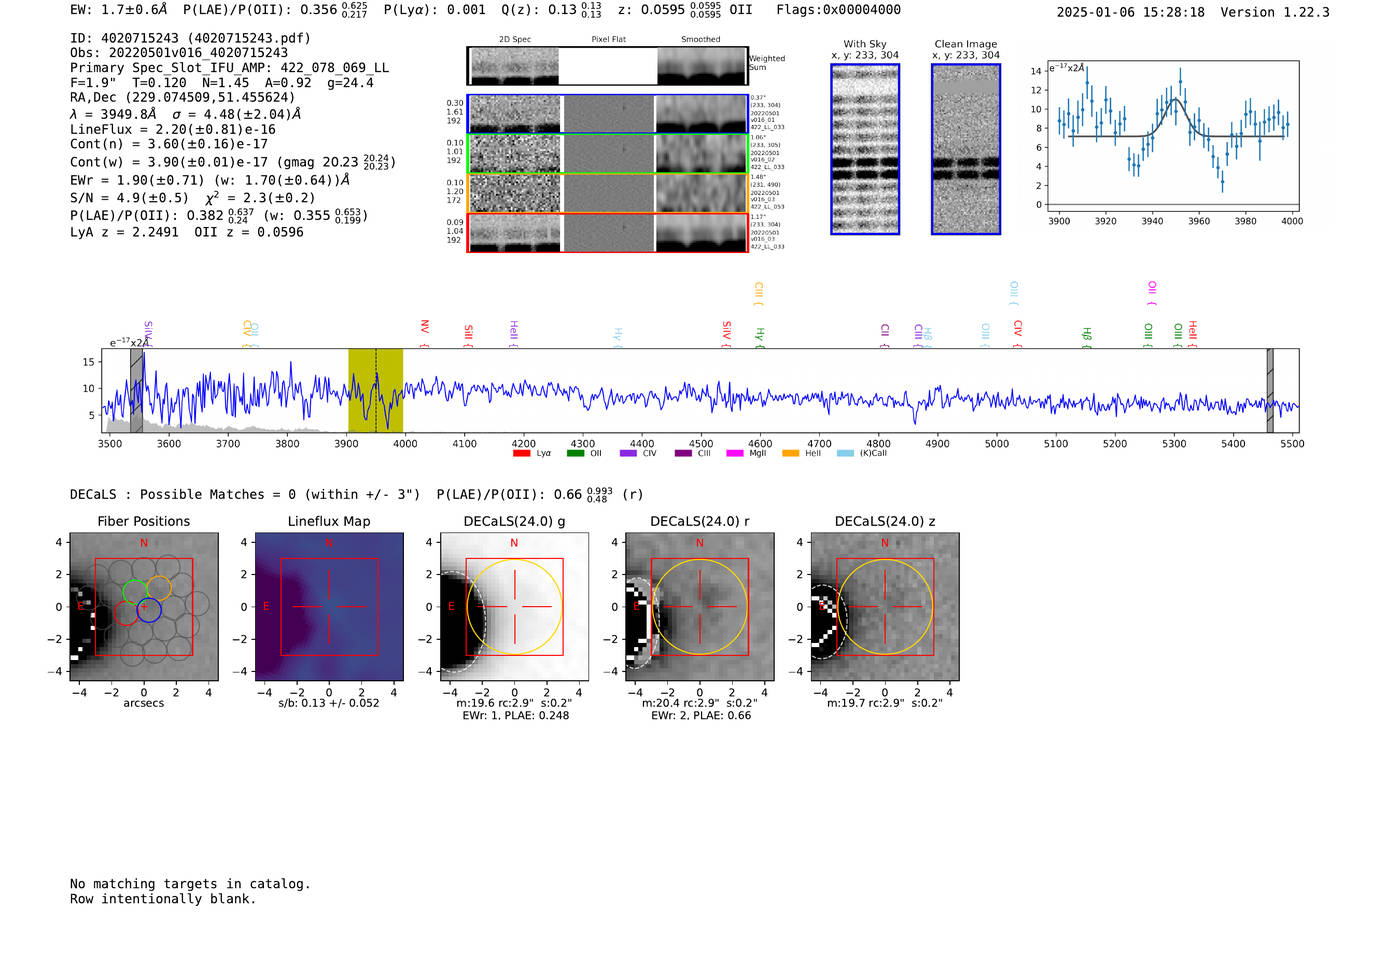Select the blue-bordered fiber spectrum row
The image size is (1400, 953).
pos(607,114)
